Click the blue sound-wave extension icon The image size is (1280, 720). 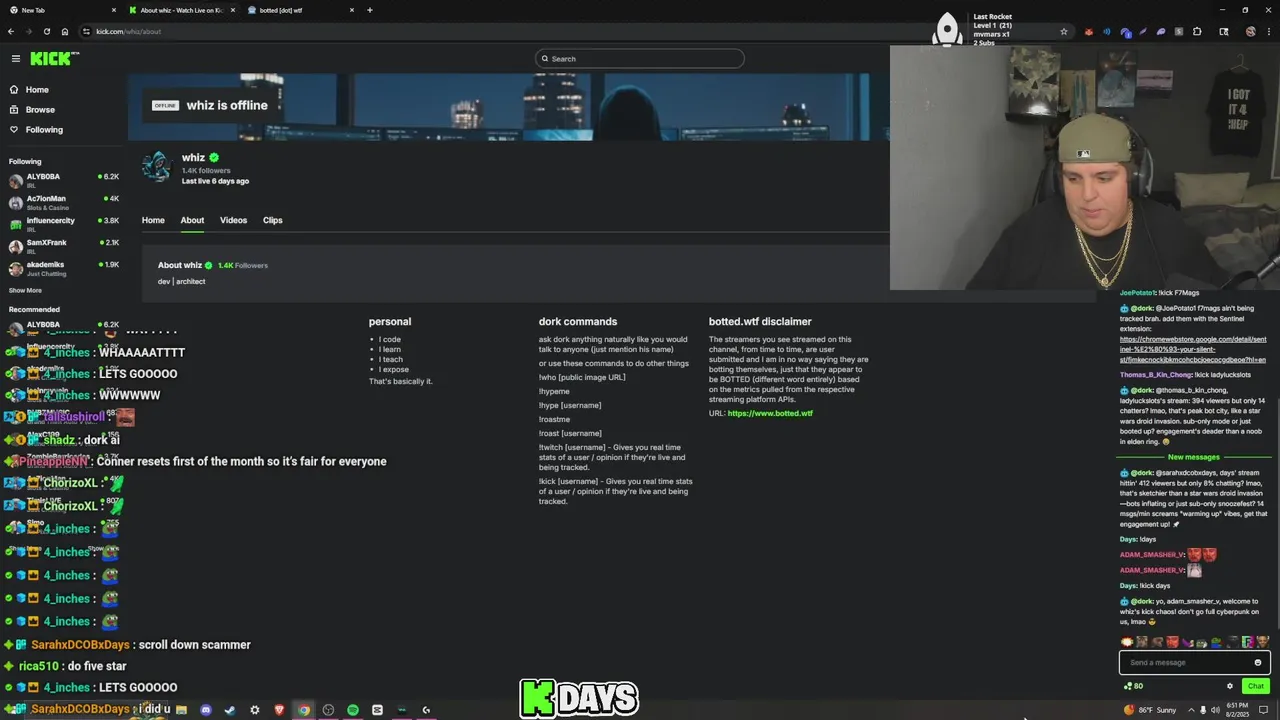[x=1107, y=32]
